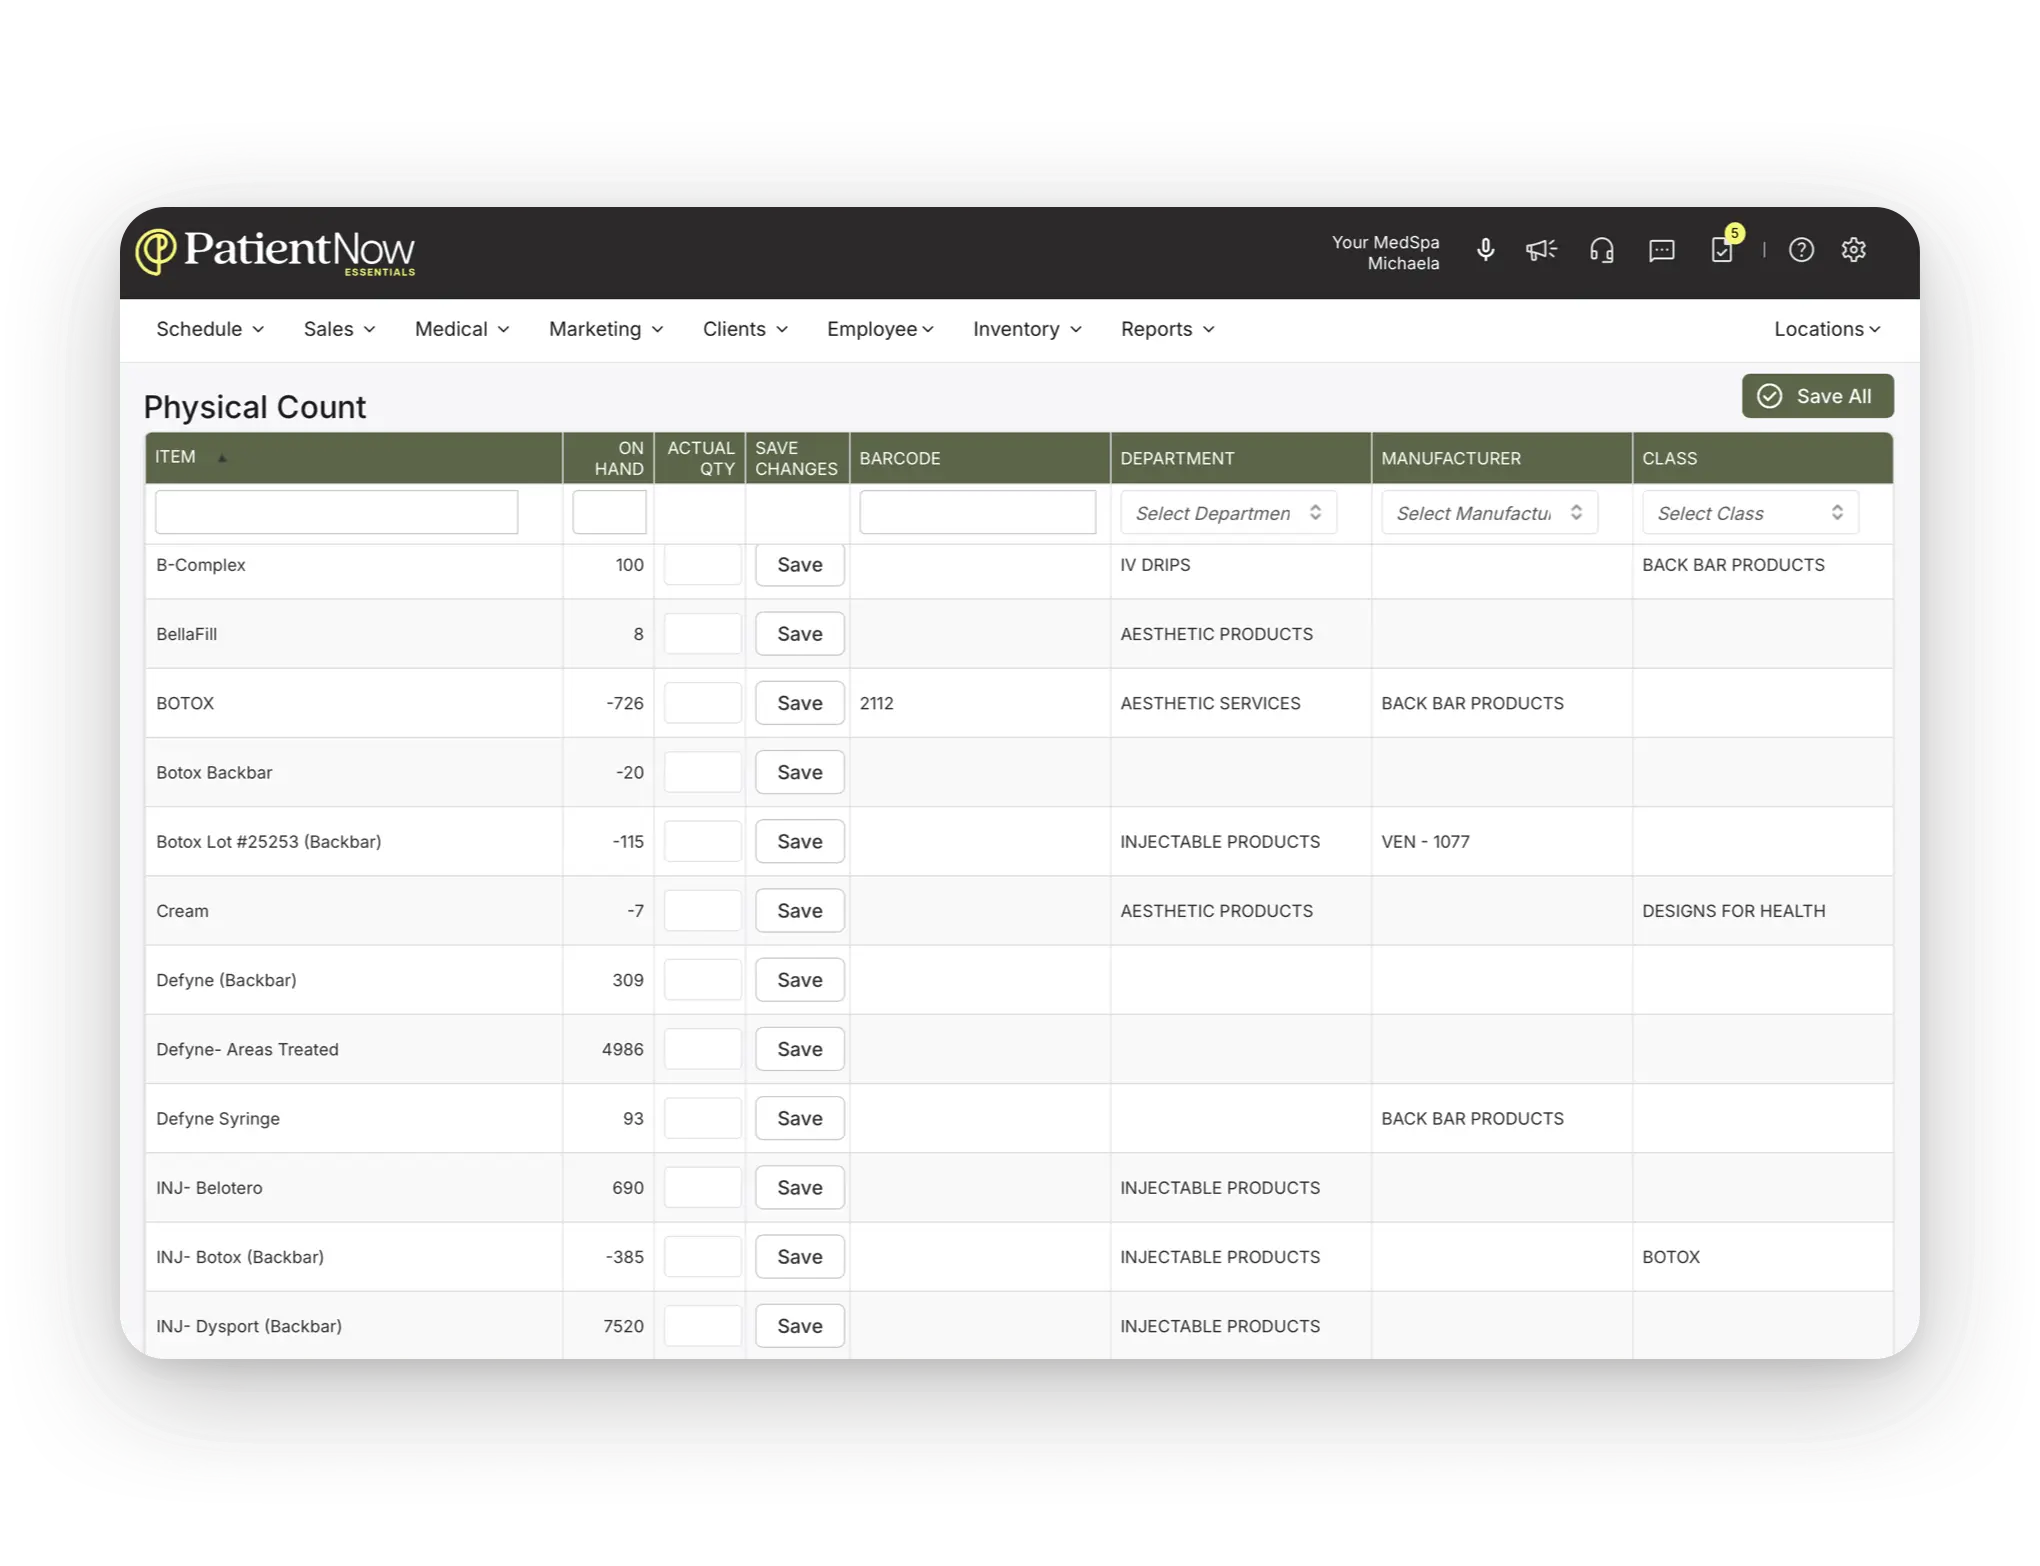Click actual qty field for Defyne Syringe
The height and width of the screenshot is (1566, 2040).
point(702,1118)
